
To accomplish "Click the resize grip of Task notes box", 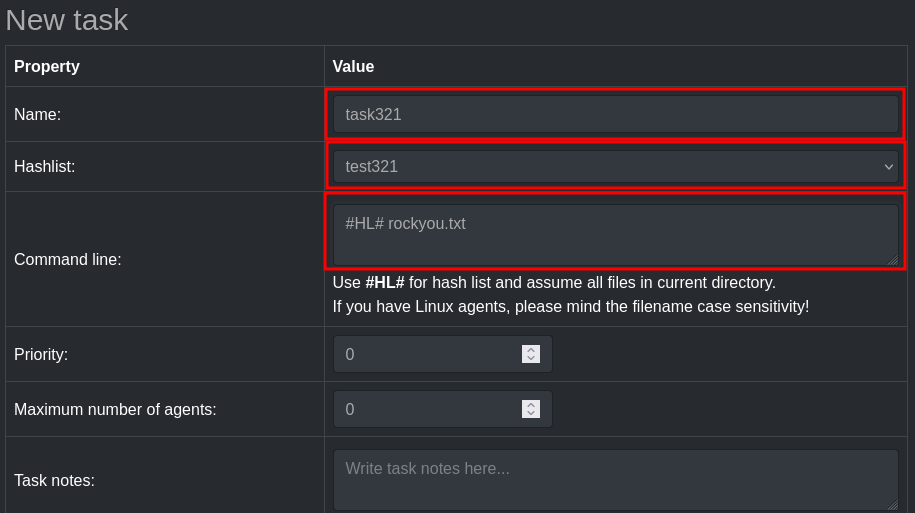I will click(x=893, y=505).
